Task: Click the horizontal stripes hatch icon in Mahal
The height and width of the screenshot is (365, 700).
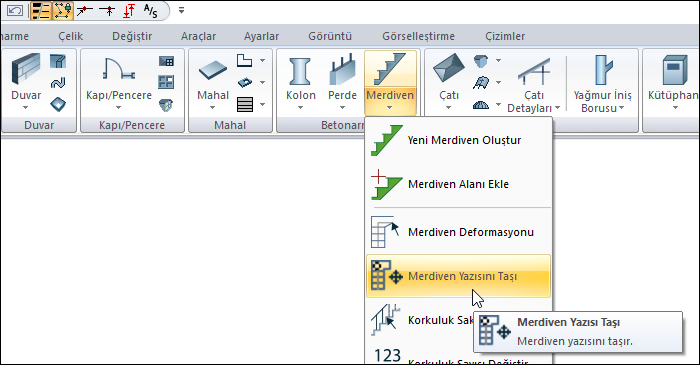Action: (245, 104)
